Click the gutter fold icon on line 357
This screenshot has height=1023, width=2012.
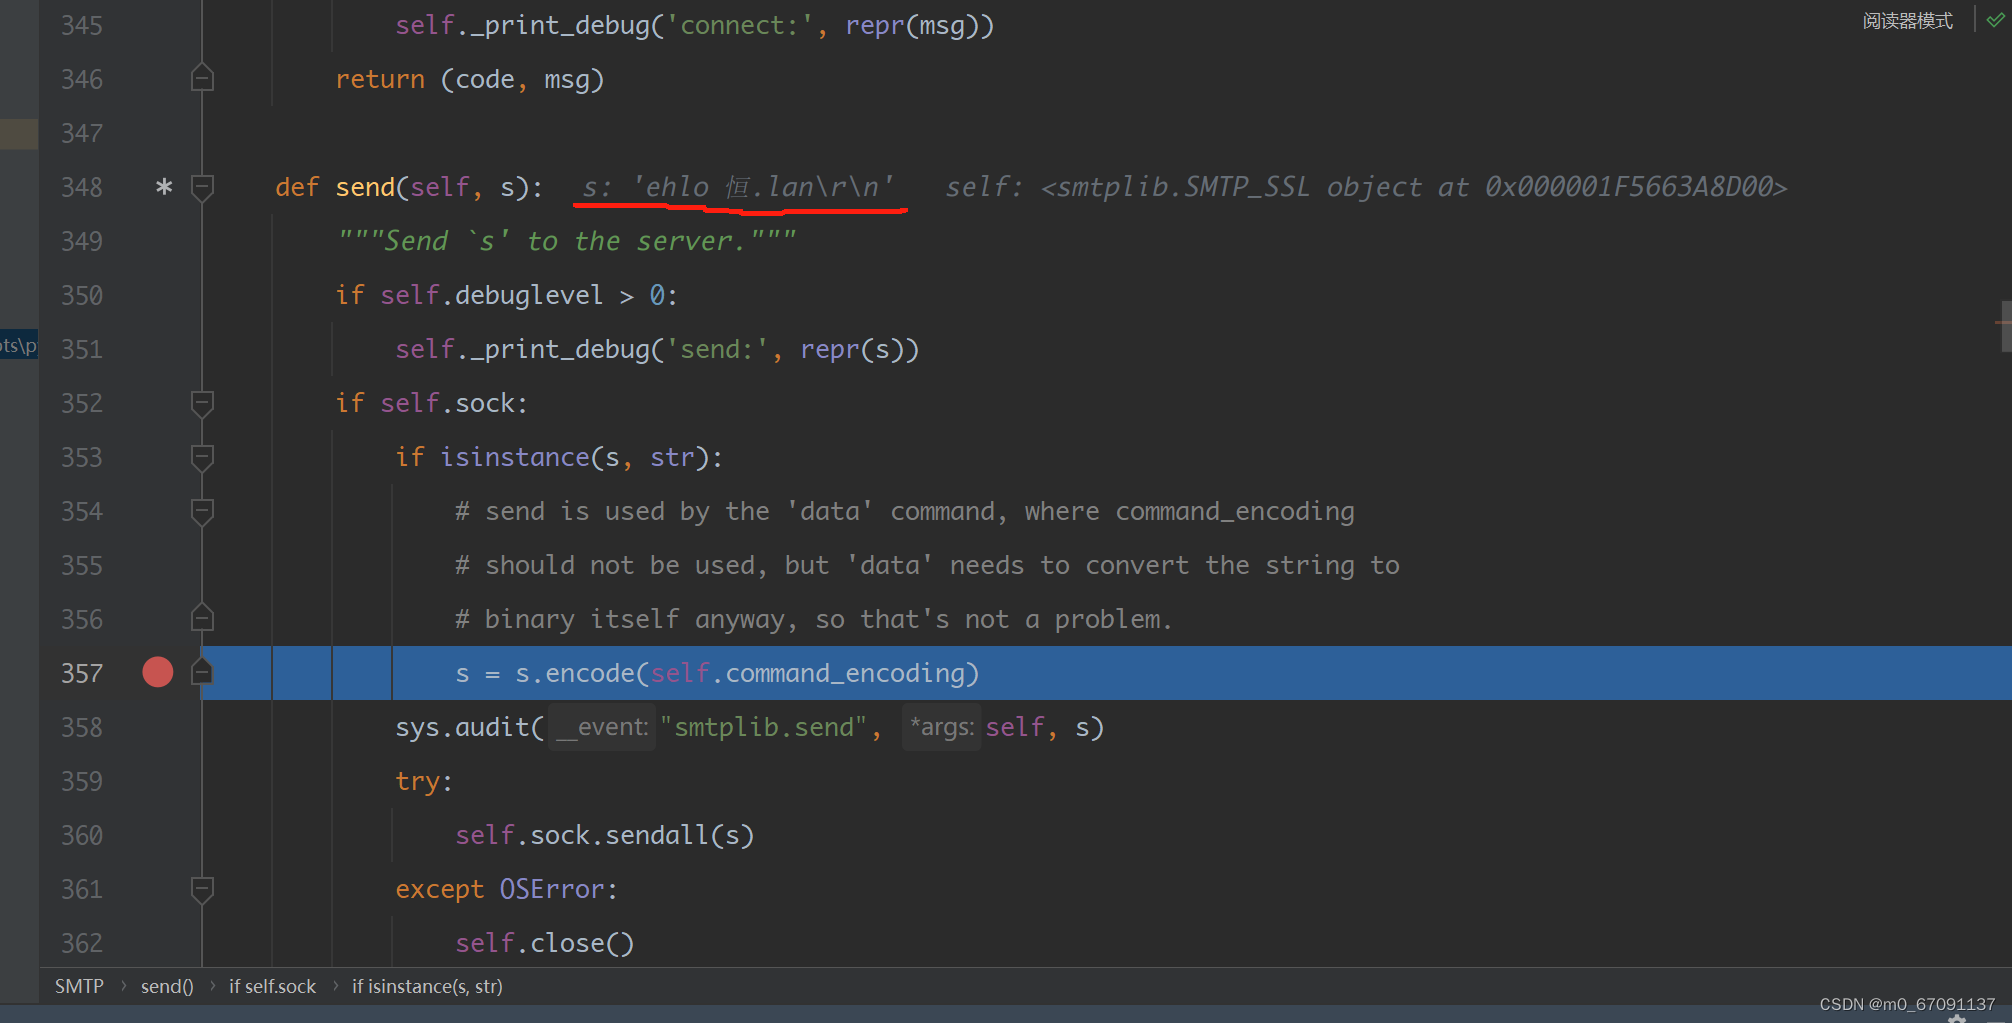pos(202,672)
